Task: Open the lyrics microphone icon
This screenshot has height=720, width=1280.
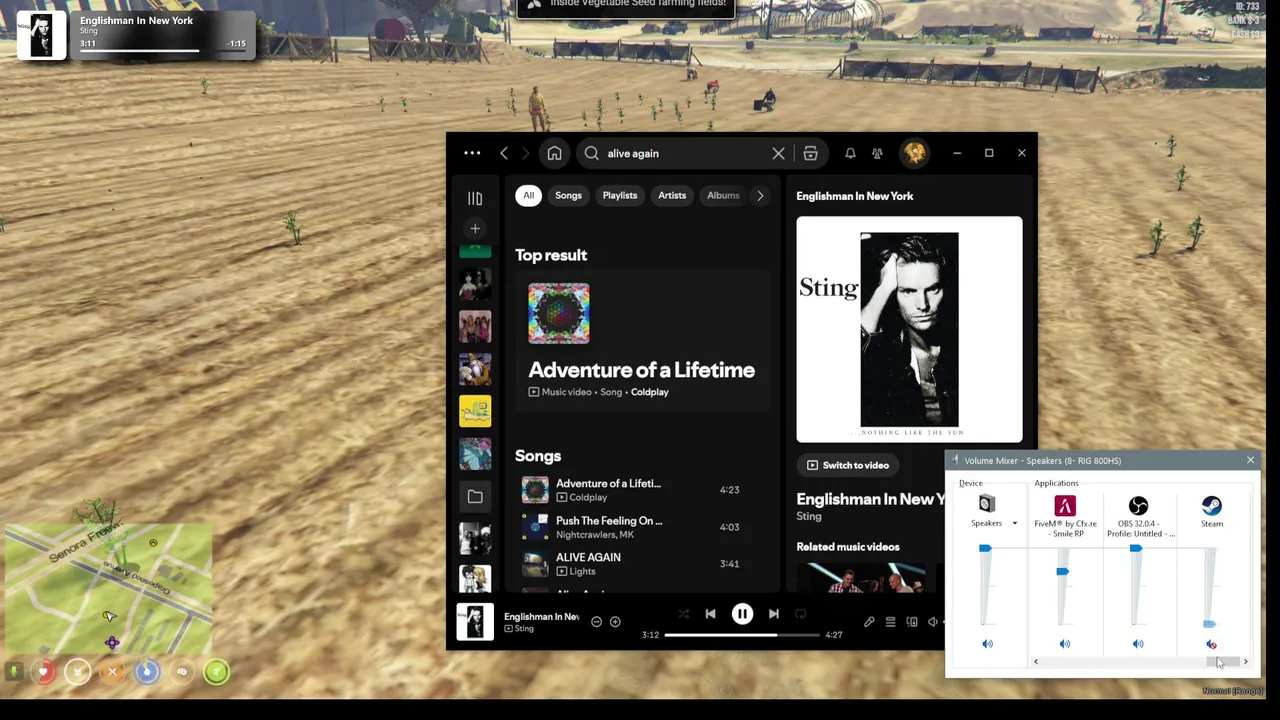Action: coord(869,622)
